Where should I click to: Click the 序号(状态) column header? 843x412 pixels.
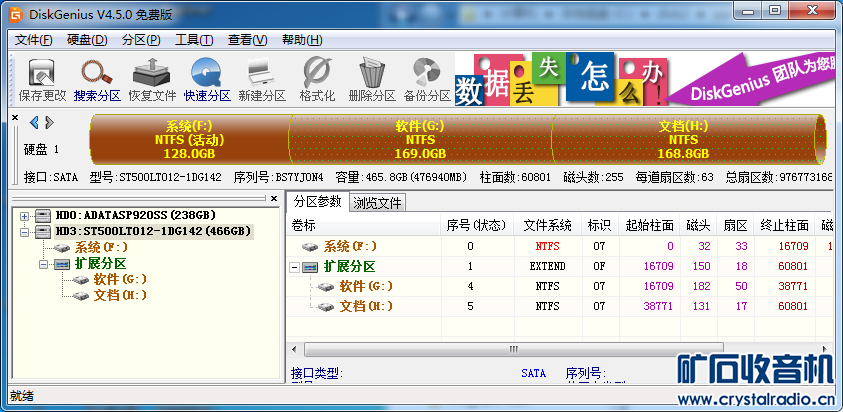[x=477, y=225]
